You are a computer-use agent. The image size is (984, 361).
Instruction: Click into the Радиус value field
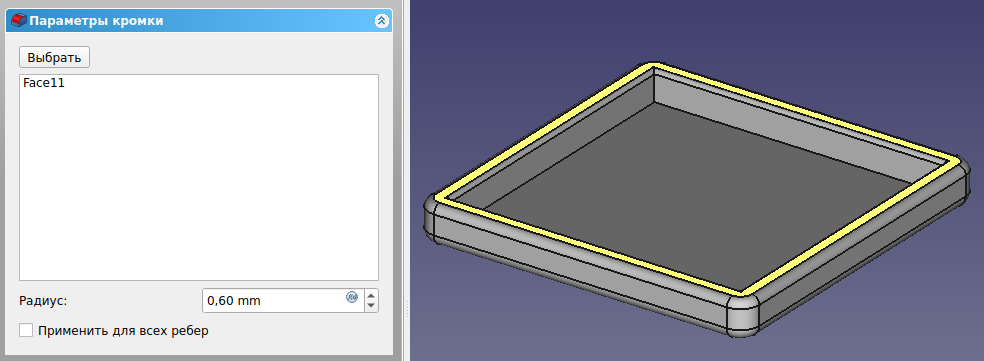point(274,301)
